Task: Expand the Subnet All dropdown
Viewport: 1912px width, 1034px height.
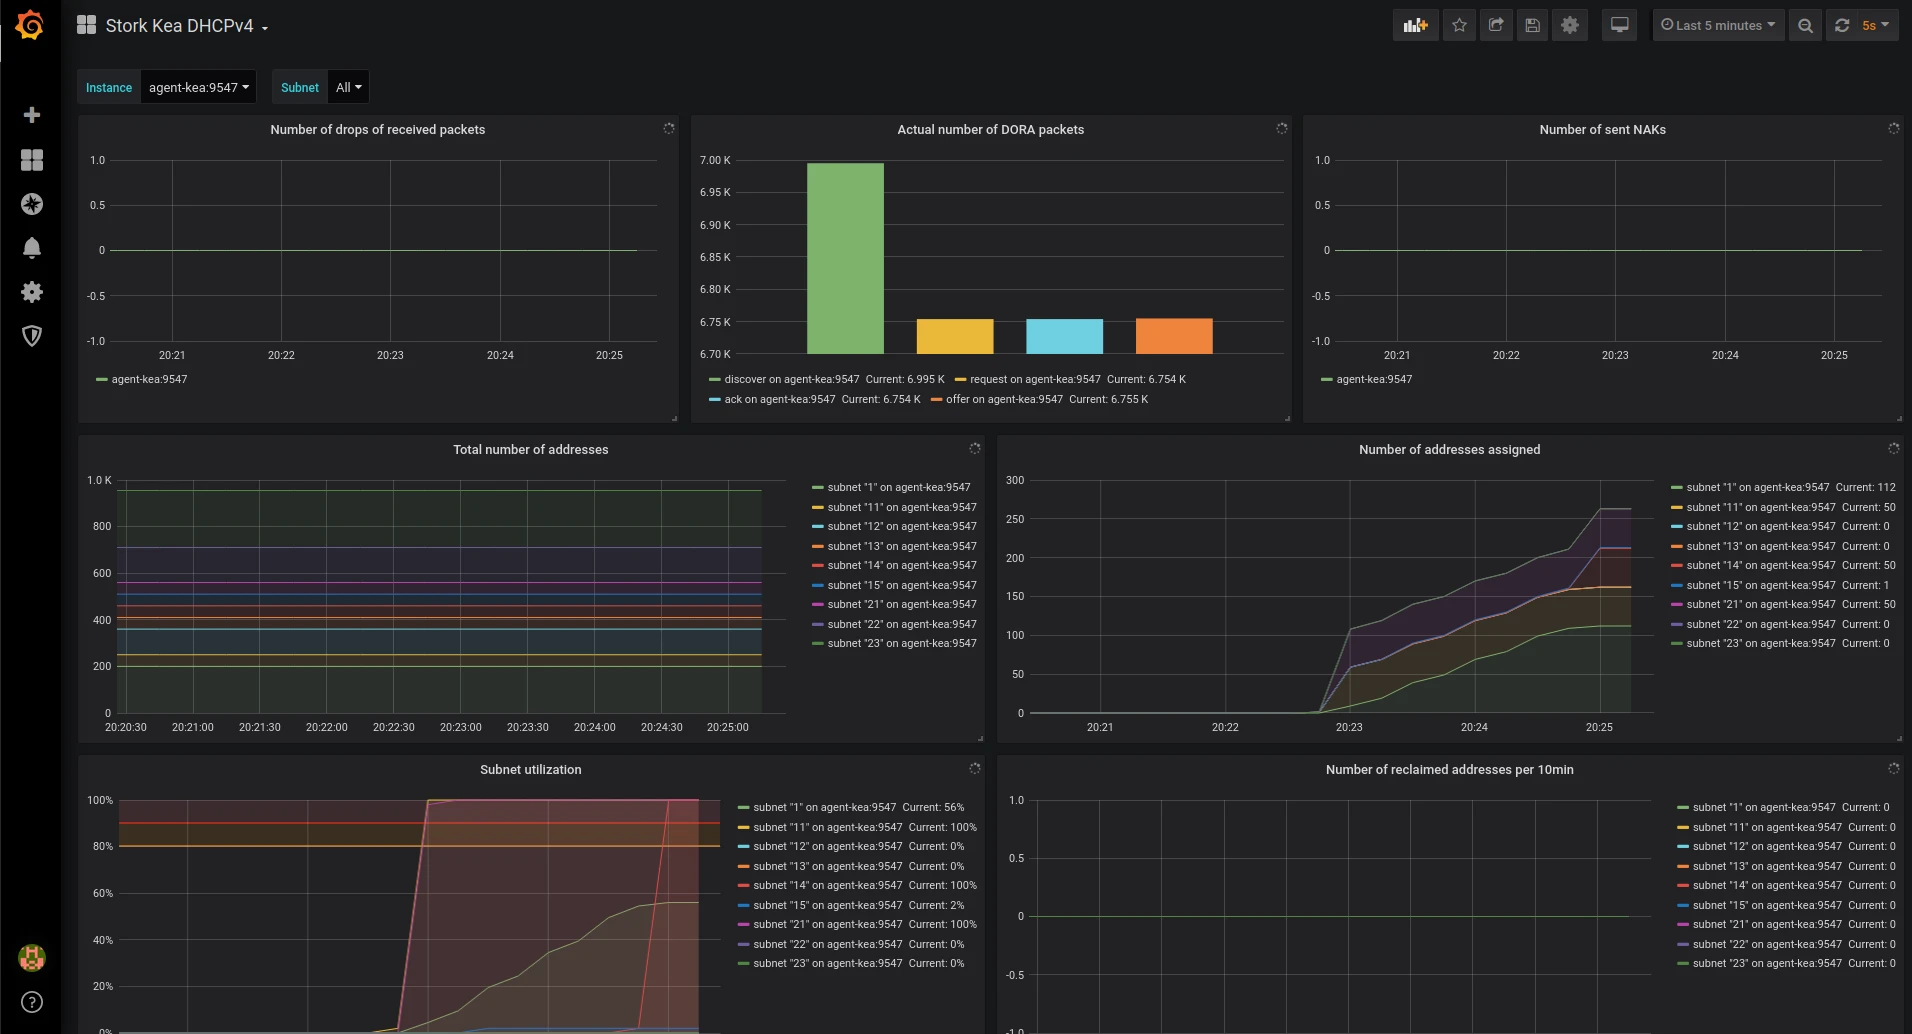Action: [x=349, y=87]
